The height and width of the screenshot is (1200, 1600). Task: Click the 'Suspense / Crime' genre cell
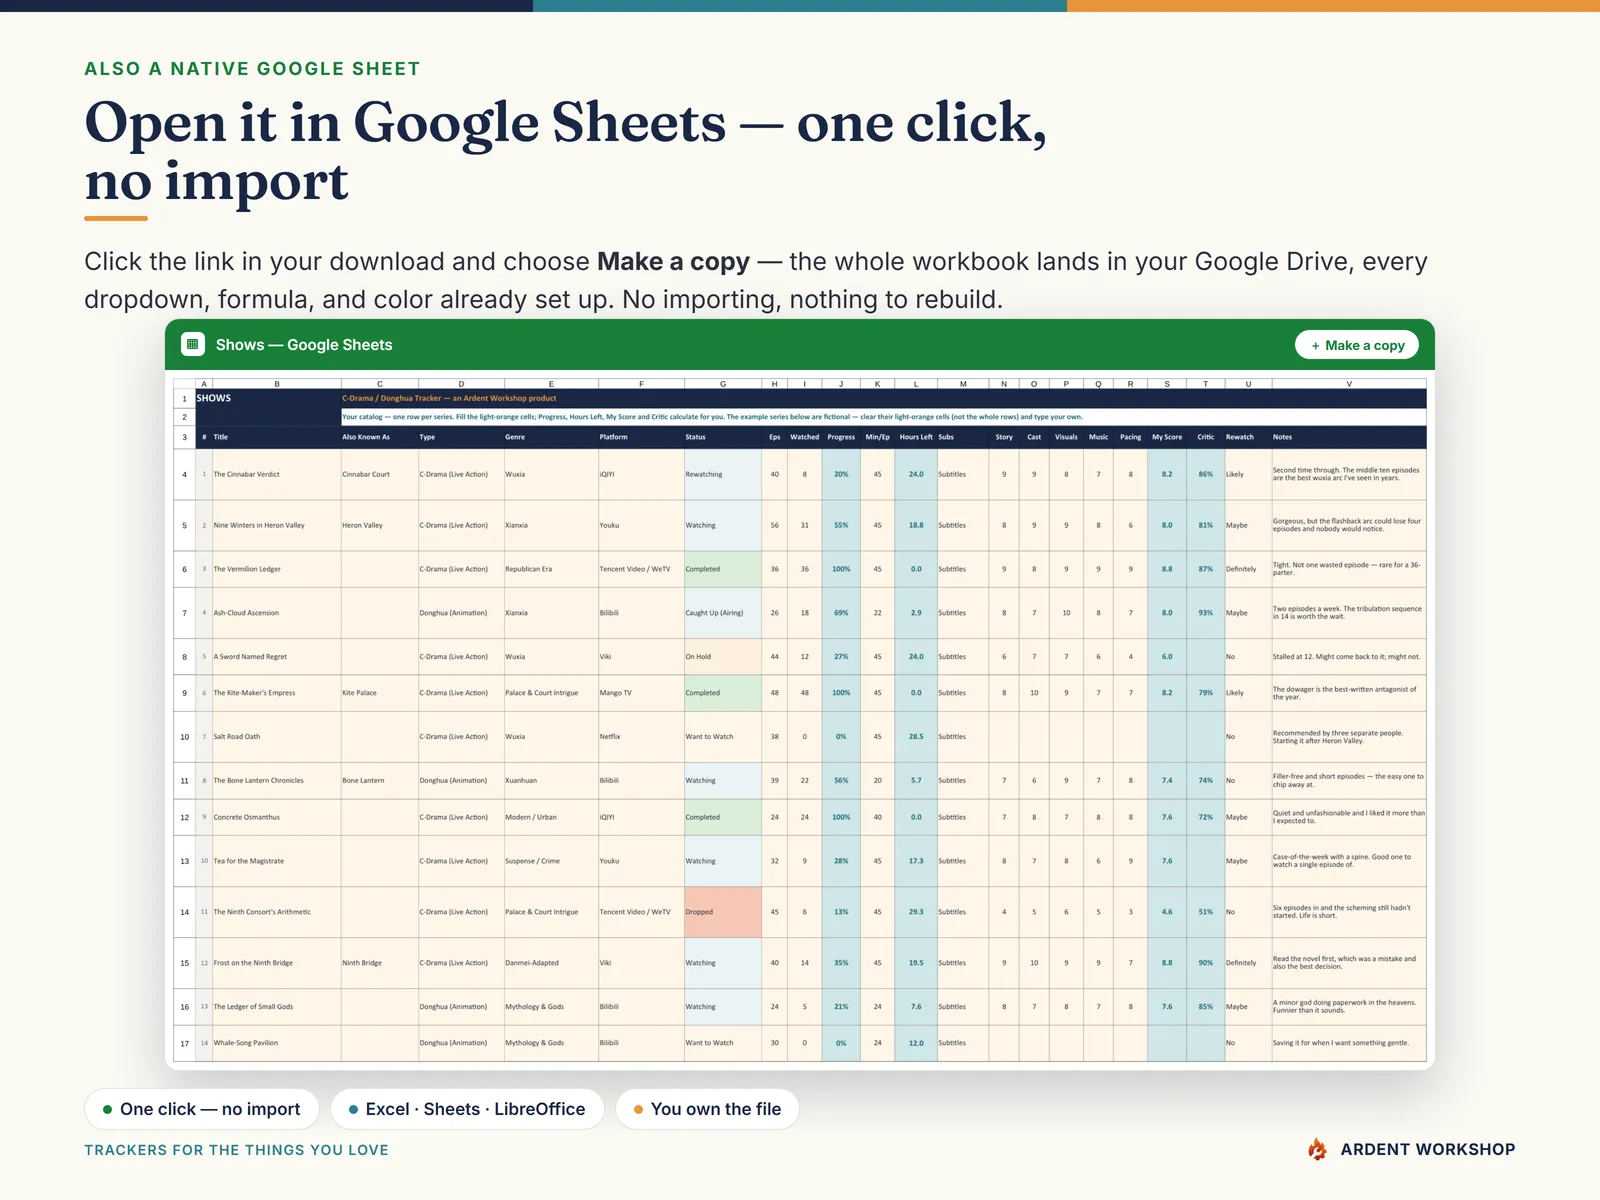pos(551,861)
